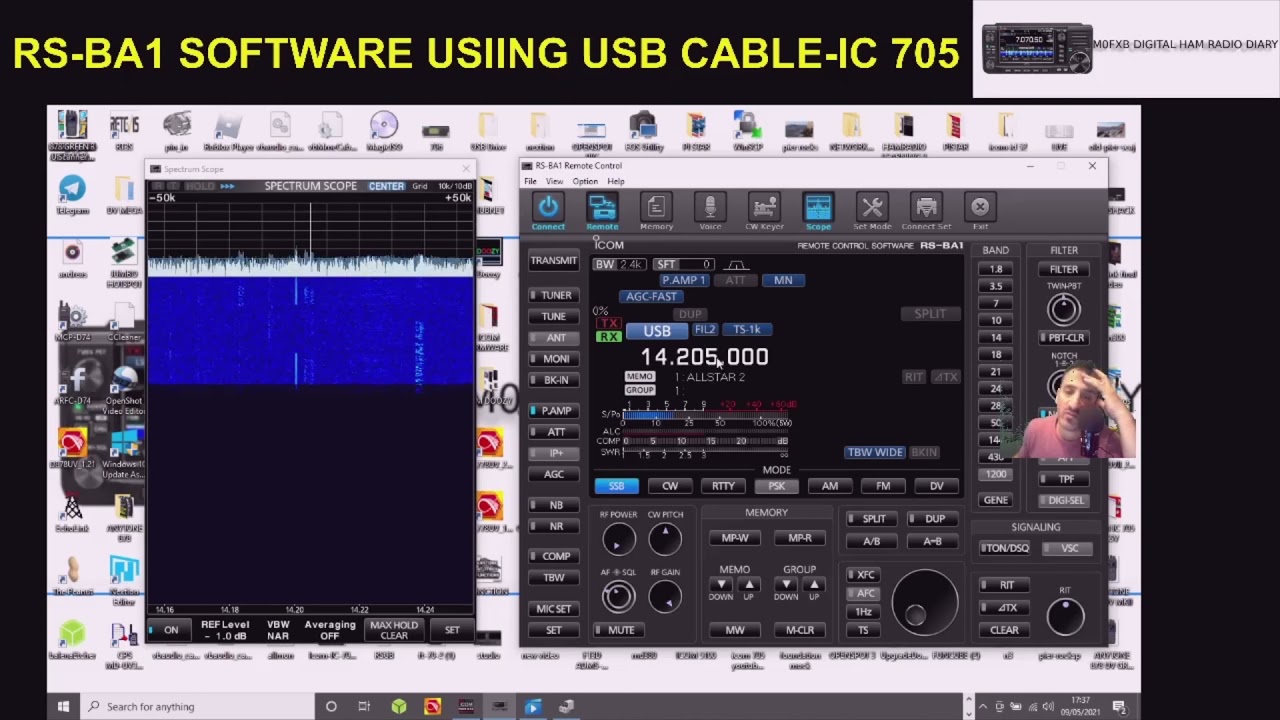Click the 14.205.000 frequency display
The width and height of the screenshot is (1280, 720).
(x=705, y=357)
